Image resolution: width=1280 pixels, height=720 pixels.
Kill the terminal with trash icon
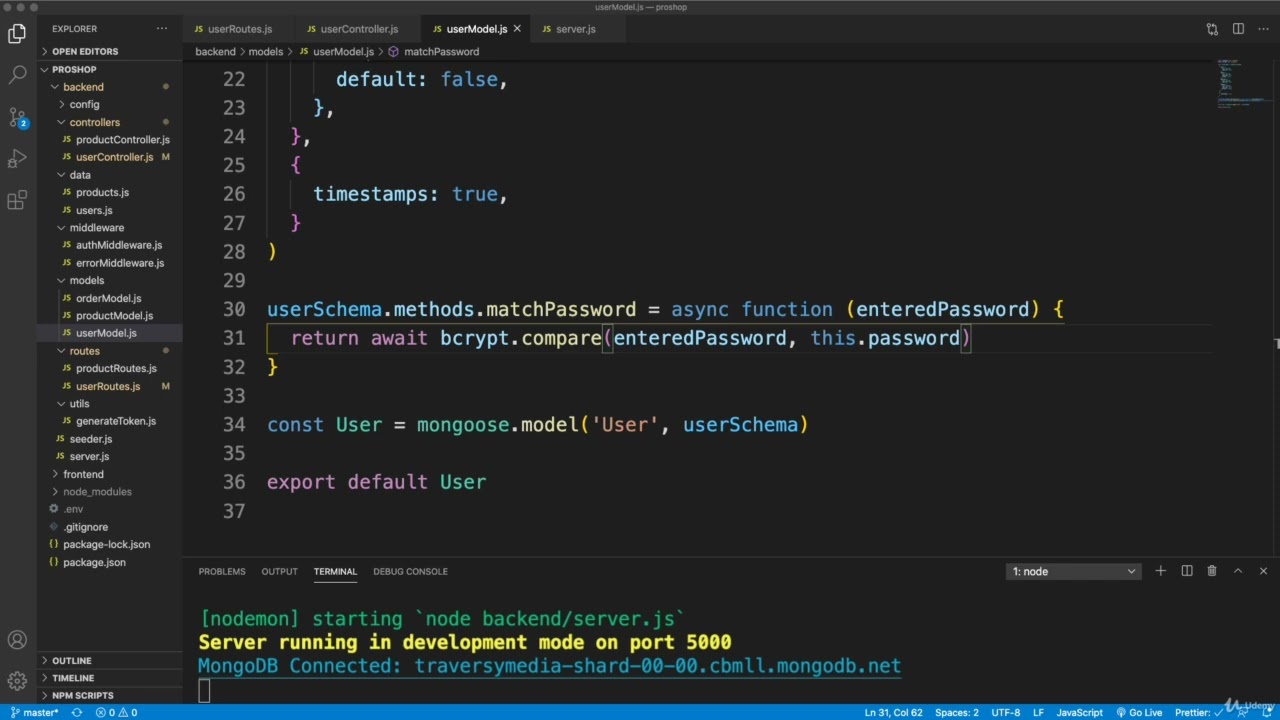(x=1212, y=571)
